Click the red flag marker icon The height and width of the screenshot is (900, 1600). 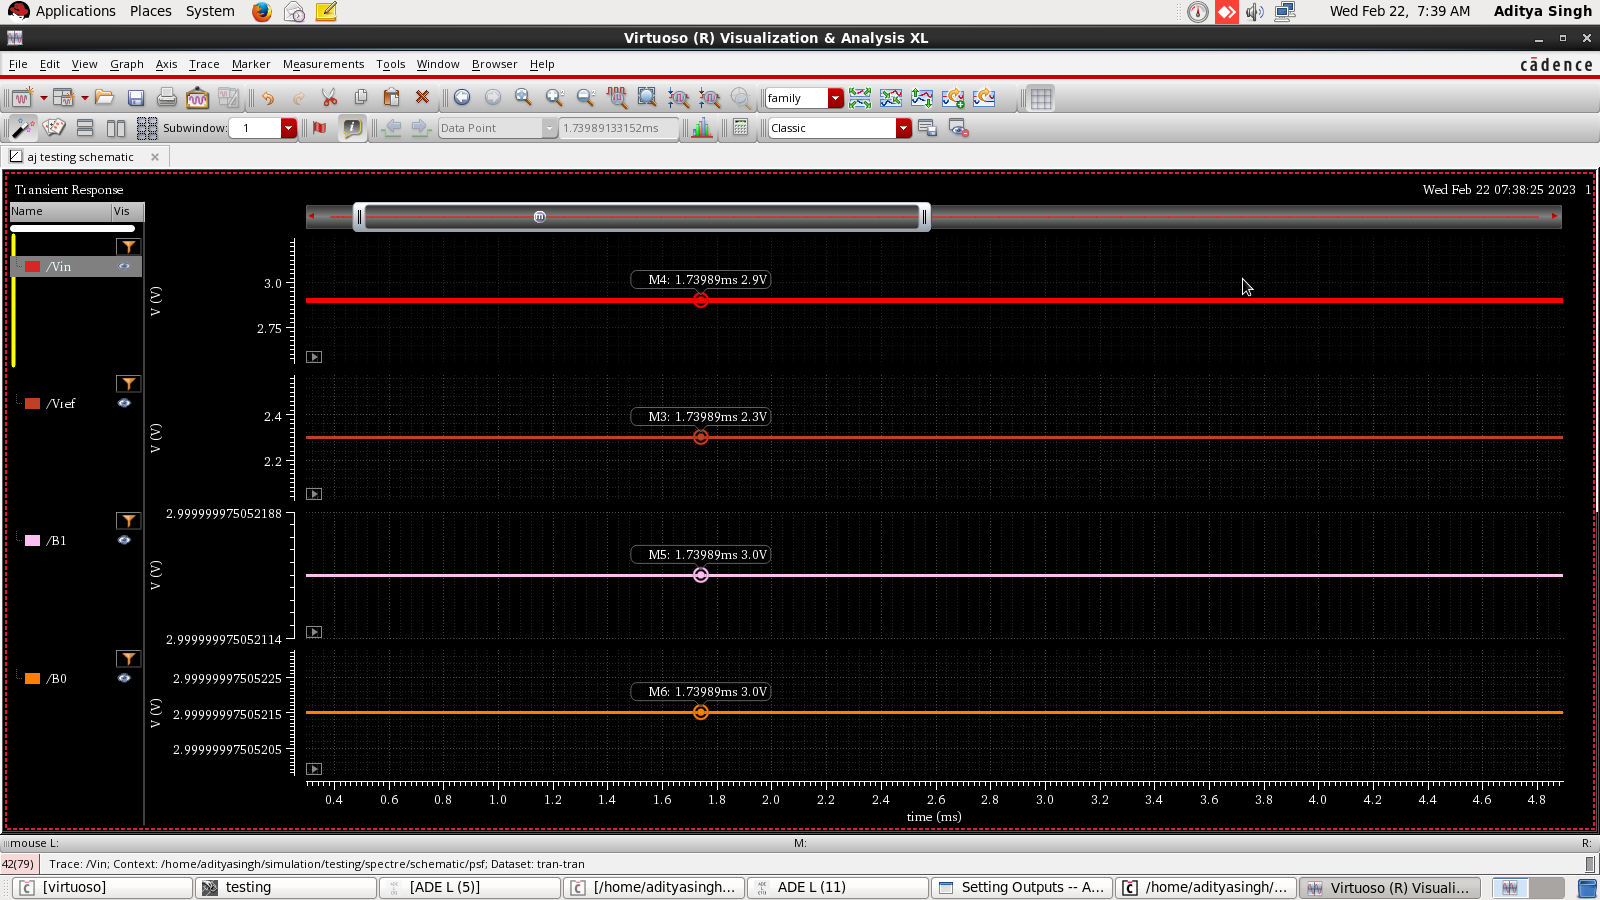coord(320,128)
